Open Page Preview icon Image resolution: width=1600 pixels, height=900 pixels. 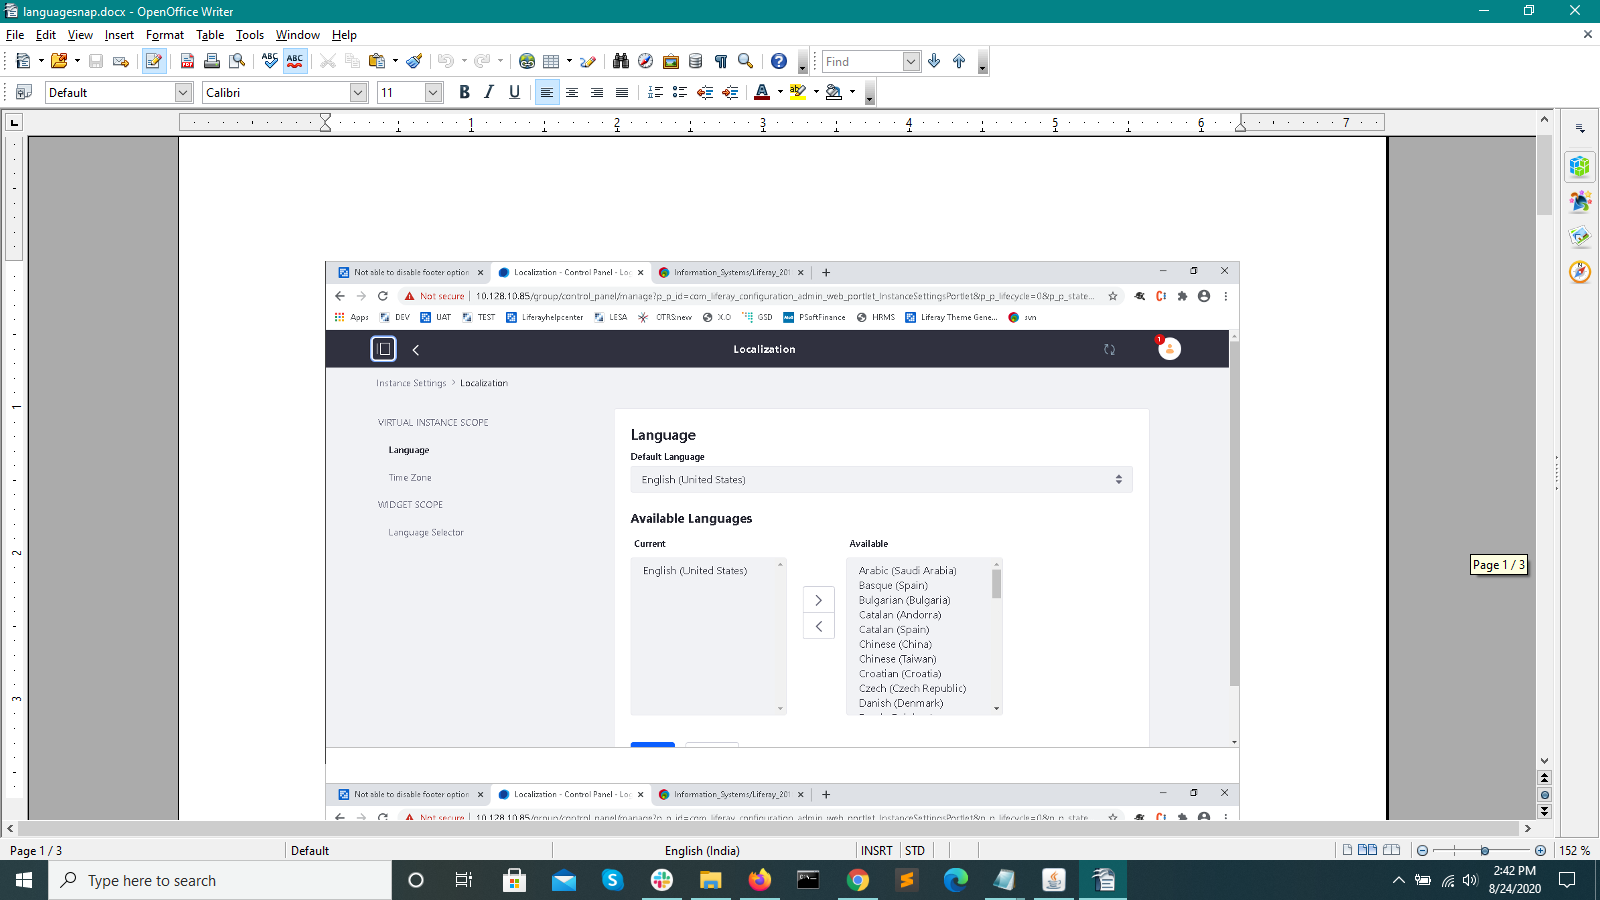pyautogui.click(x=237, y=61)
